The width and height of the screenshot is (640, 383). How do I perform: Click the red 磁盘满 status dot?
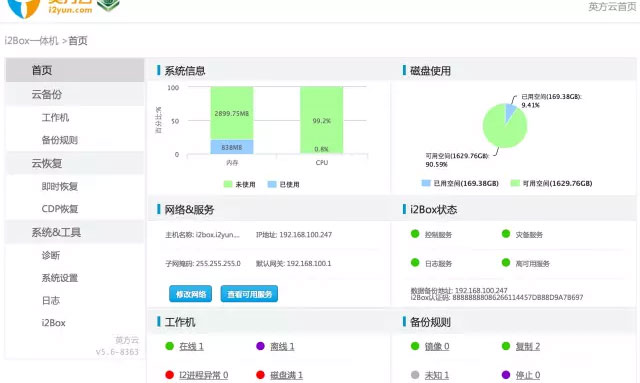point(260,374)
